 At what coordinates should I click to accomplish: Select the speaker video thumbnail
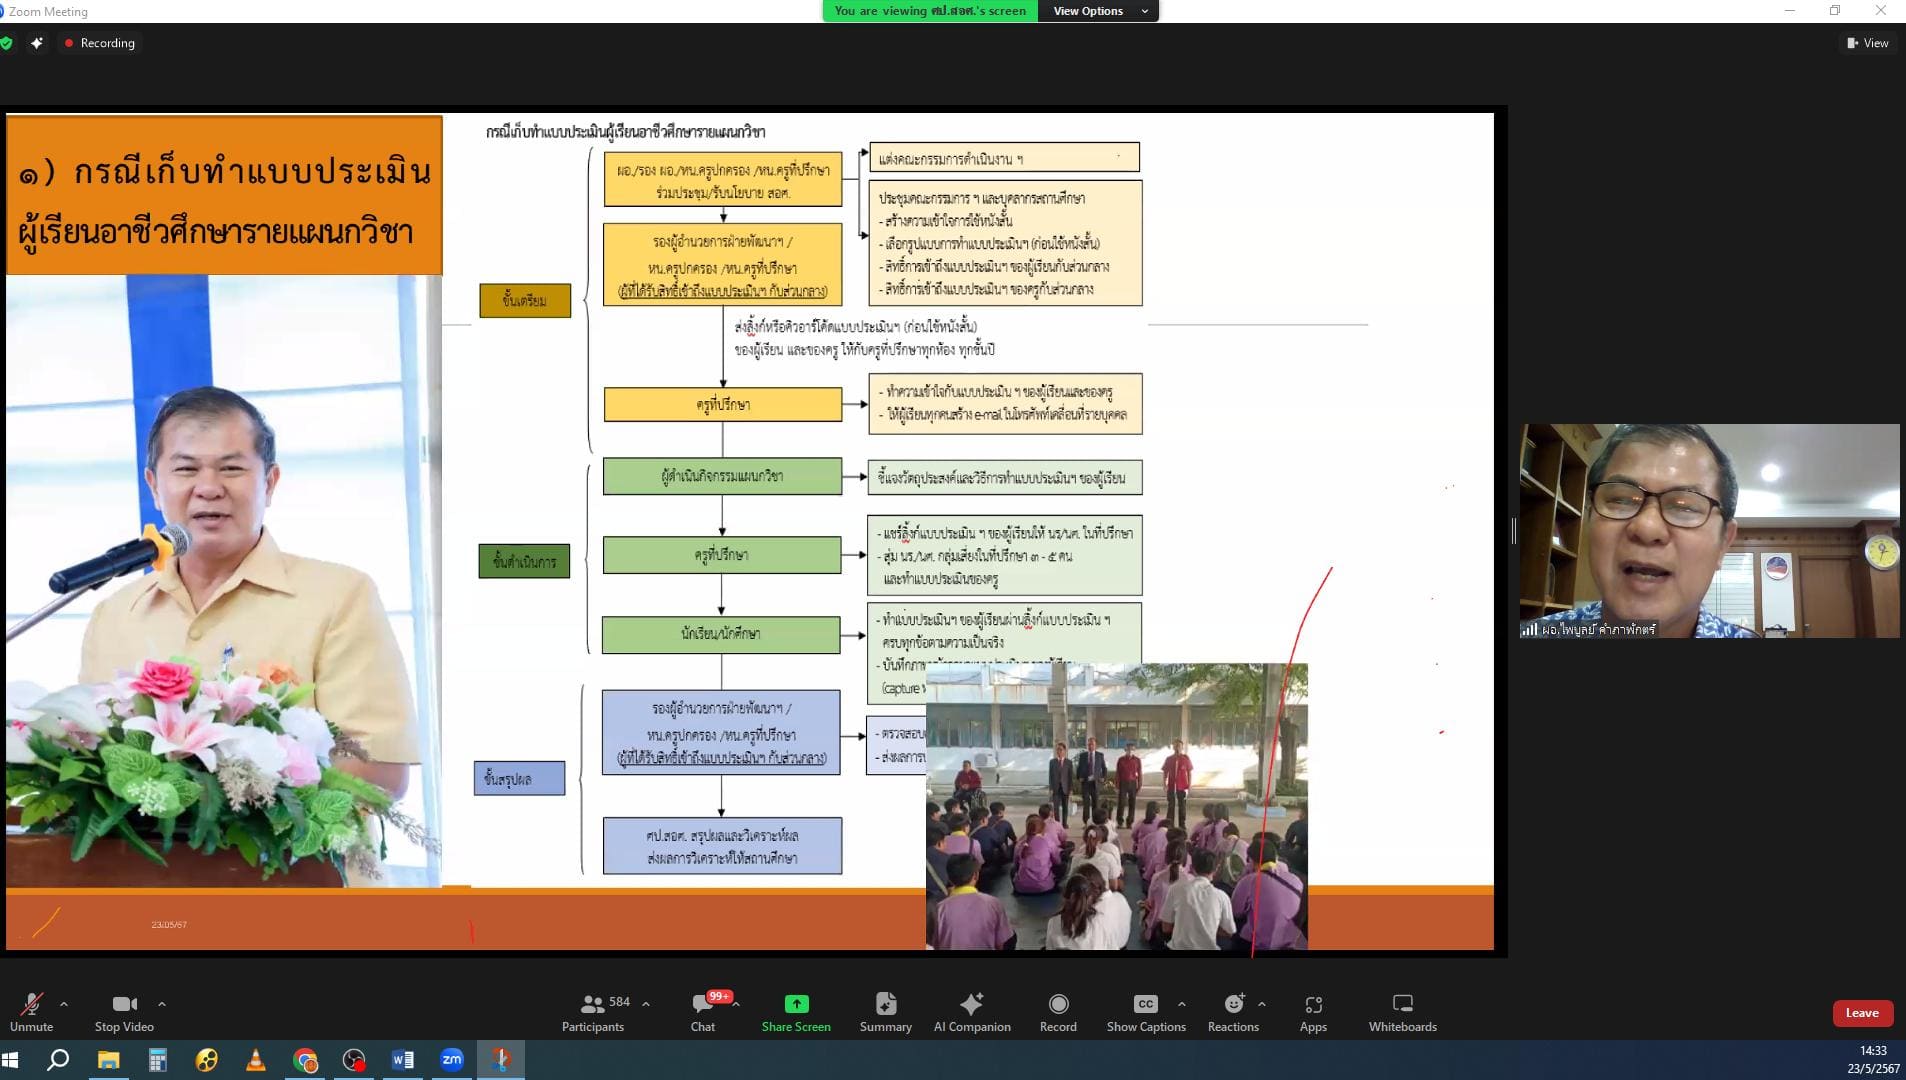(x=1709, y=531)
